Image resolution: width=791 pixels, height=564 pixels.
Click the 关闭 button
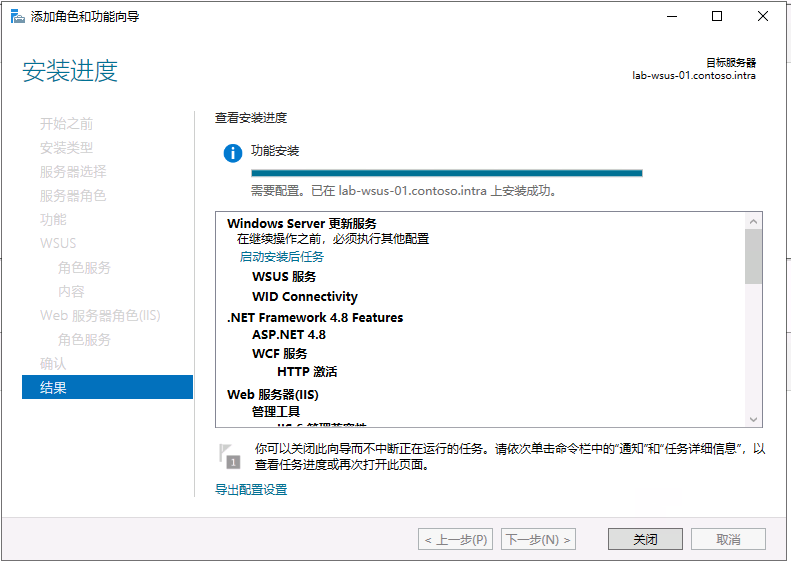coord(645,539)
